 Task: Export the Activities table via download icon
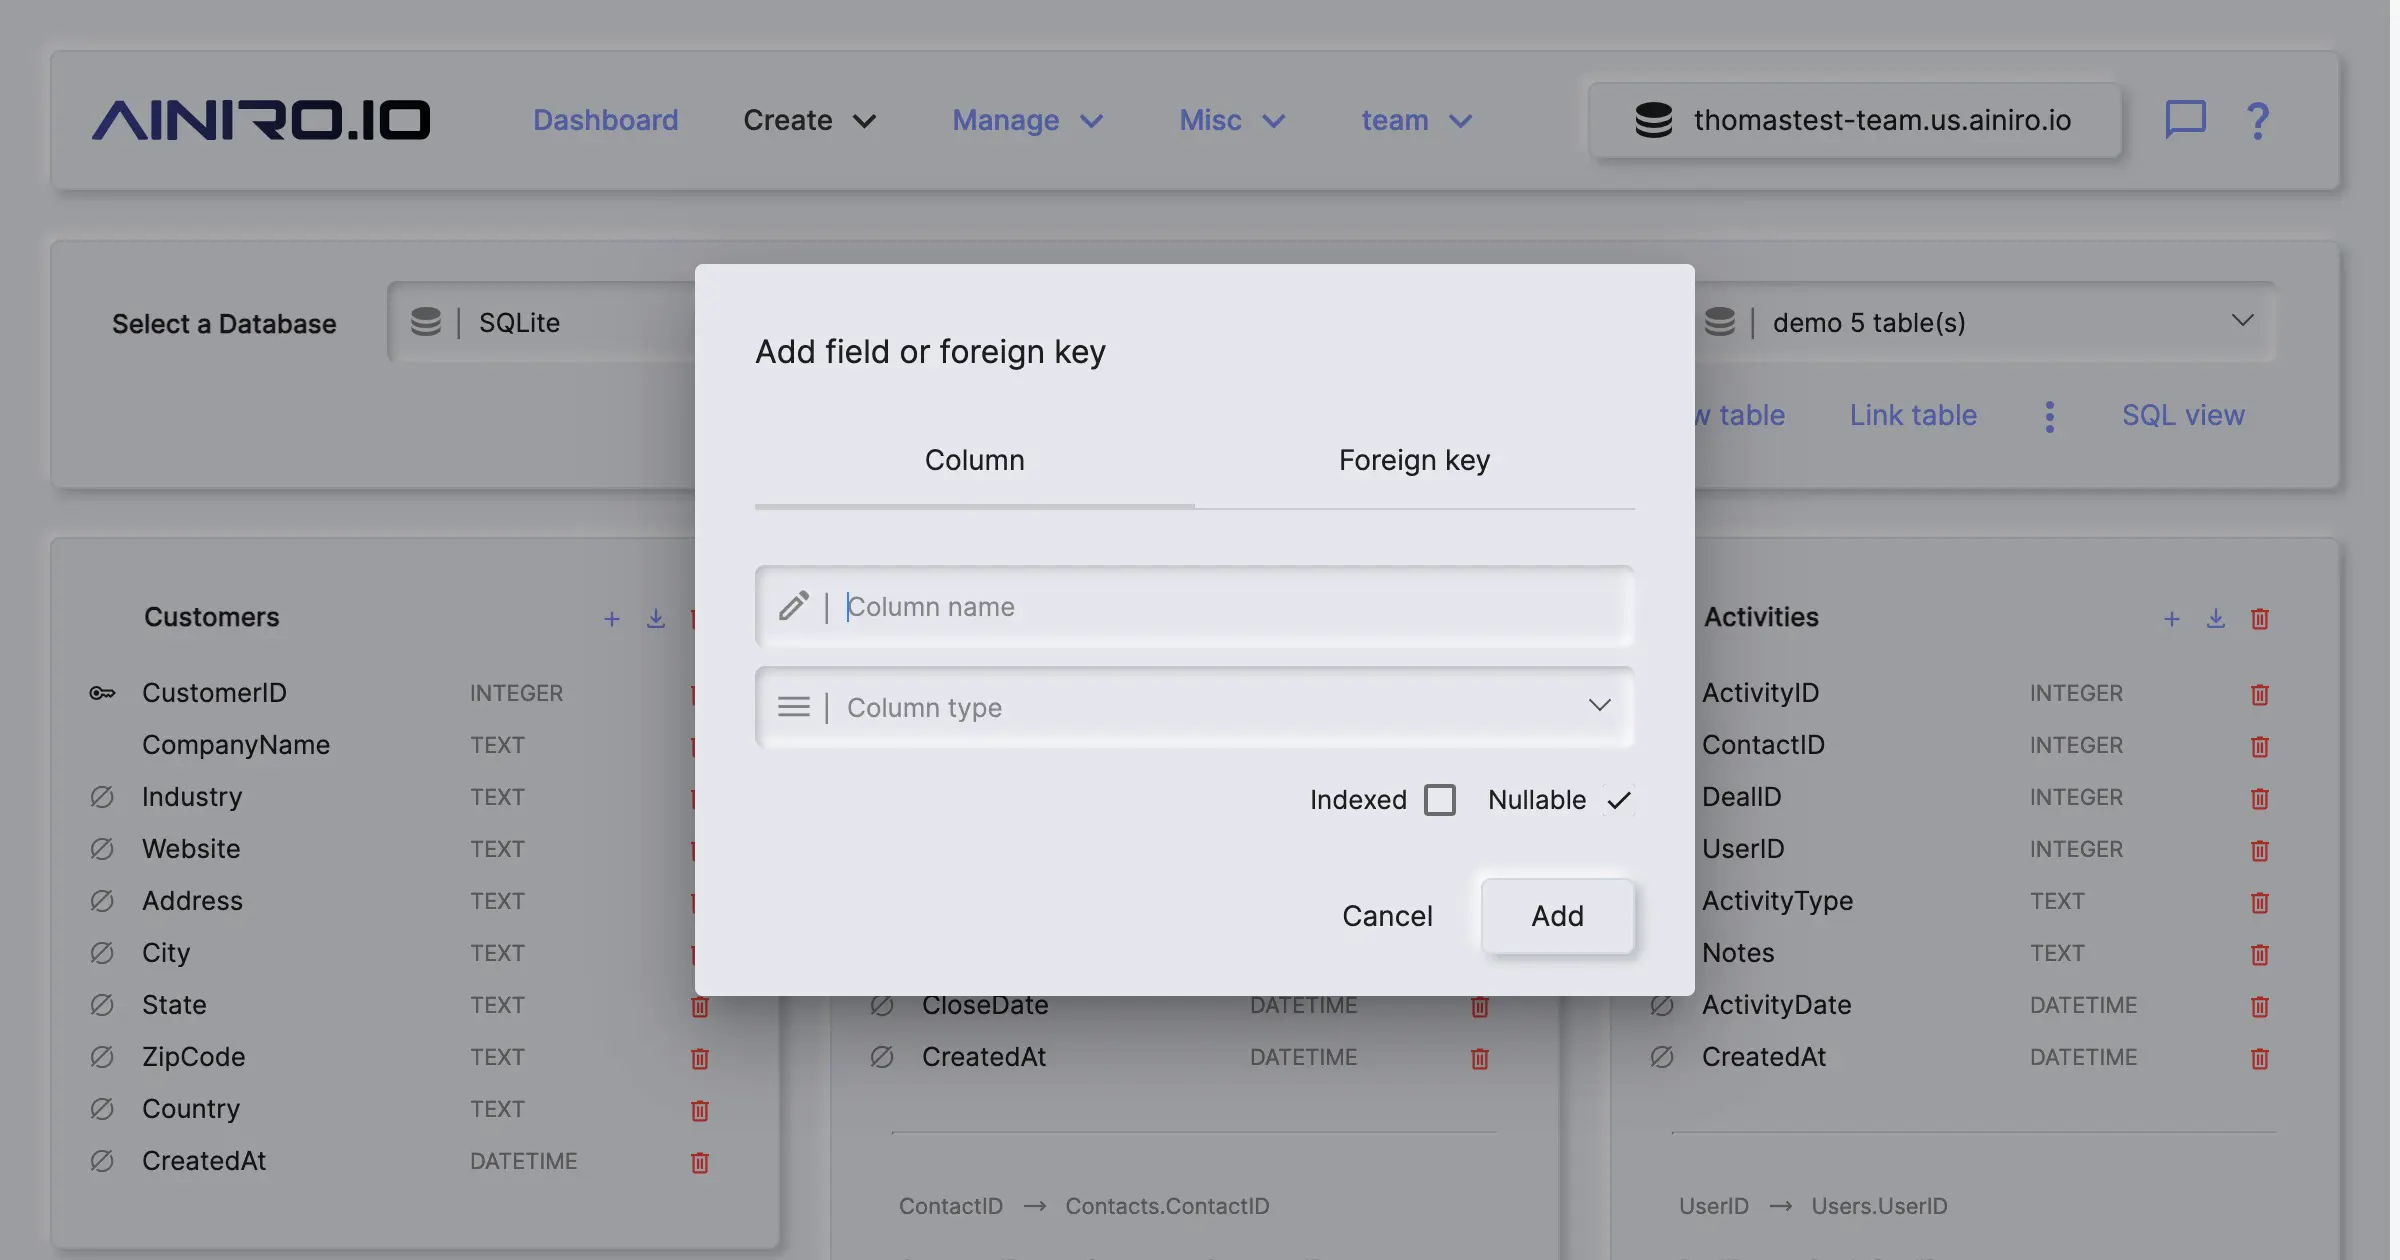[2215, 619]
